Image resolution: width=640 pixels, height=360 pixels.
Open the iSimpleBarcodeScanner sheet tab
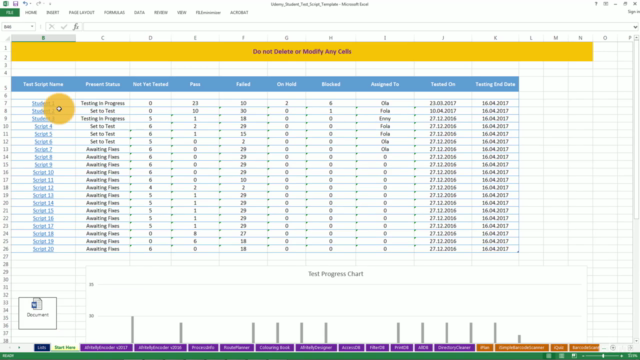(522, 348)
